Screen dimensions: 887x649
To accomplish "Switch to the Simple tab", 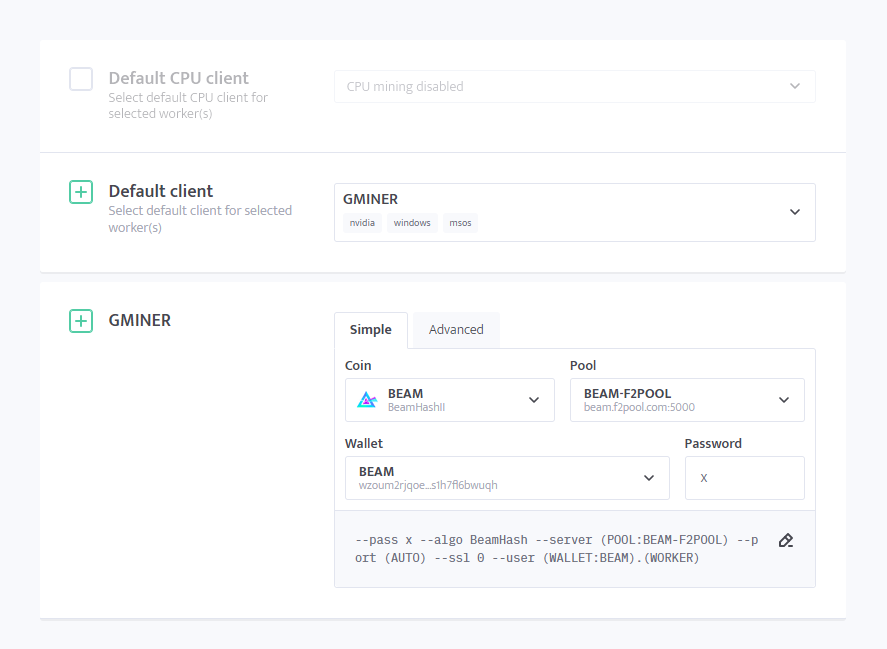I will [x=371, y=330].
